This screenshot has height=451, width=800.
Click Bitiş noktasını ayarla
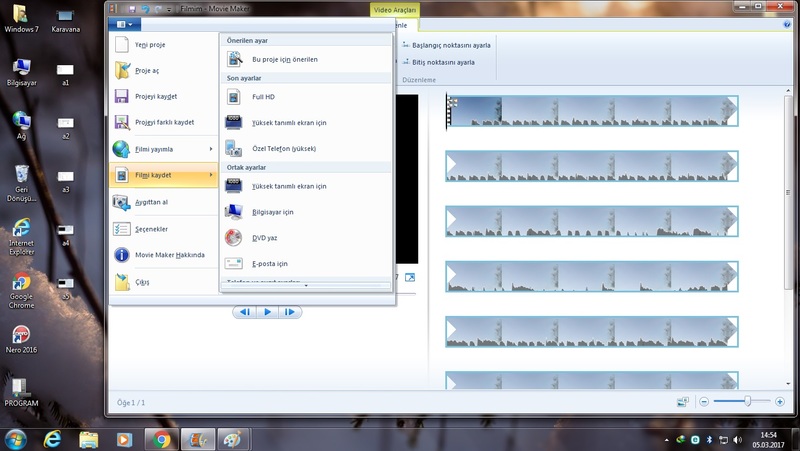pos(439,62)
